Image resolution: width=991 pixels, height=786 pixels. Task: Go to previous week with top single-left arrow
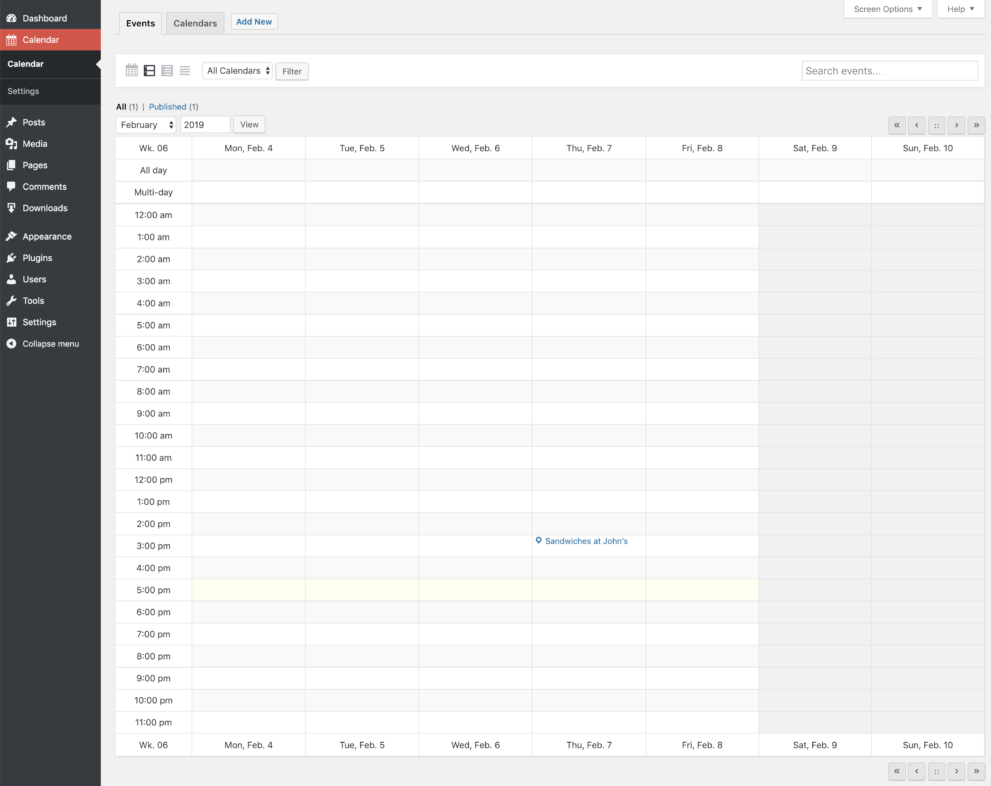coord(916,125)
